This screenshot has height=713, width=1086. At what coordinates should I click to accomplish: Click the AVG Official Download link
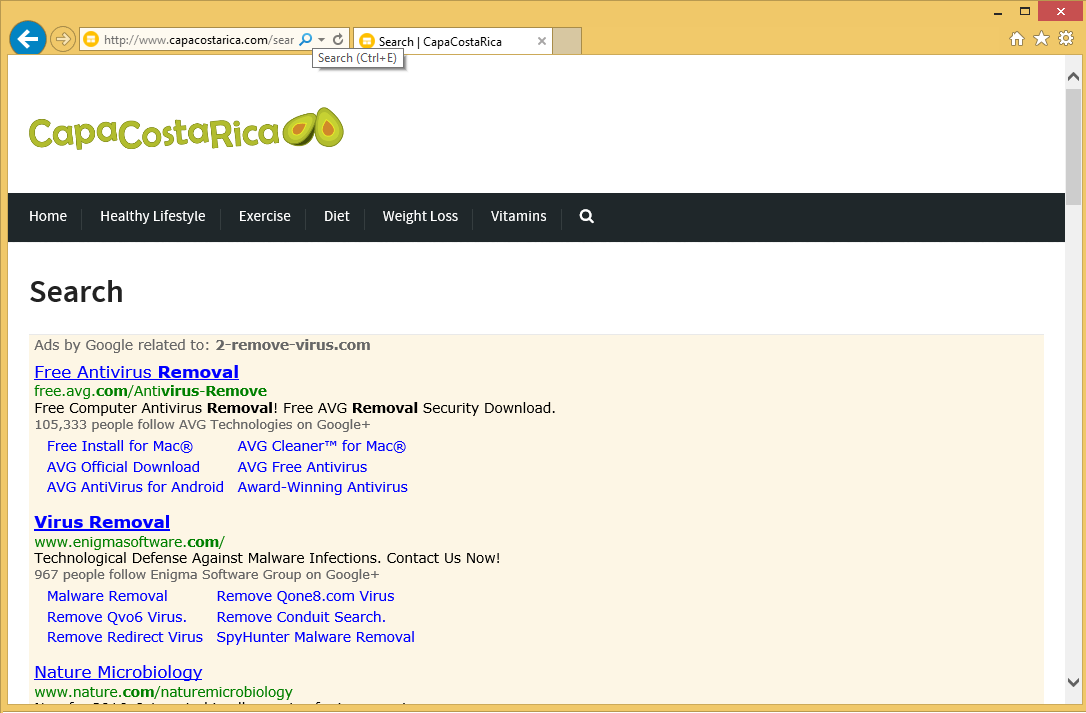123,467
